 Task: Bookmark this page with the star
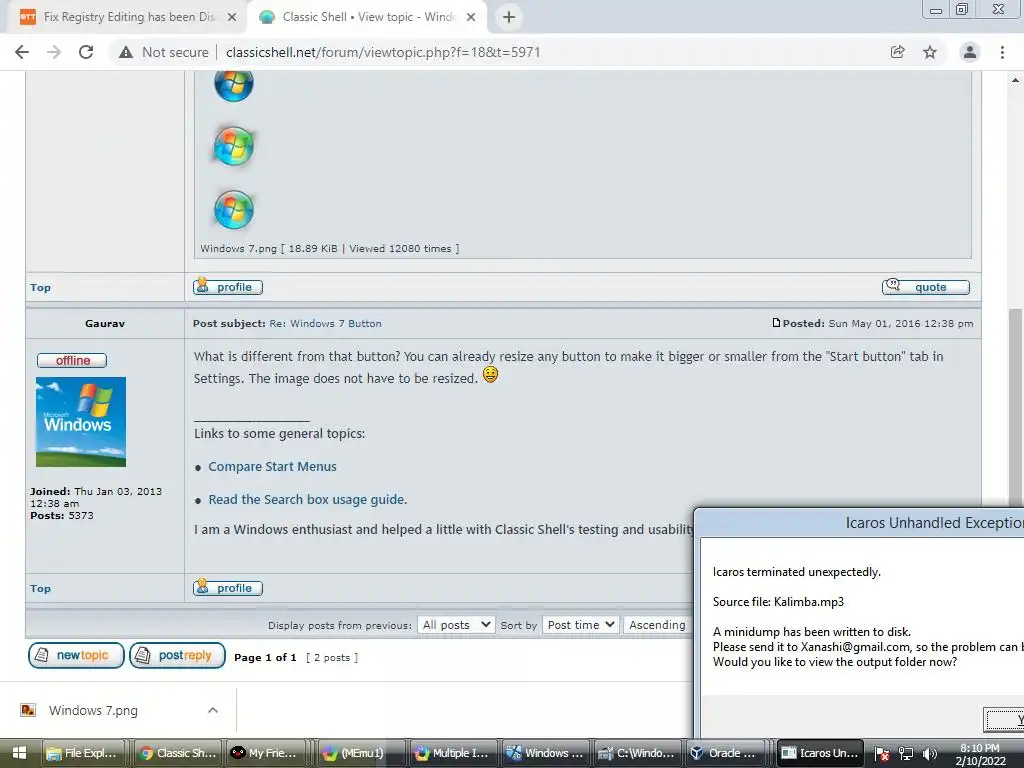pyautogui.click(x=930, y=52)
